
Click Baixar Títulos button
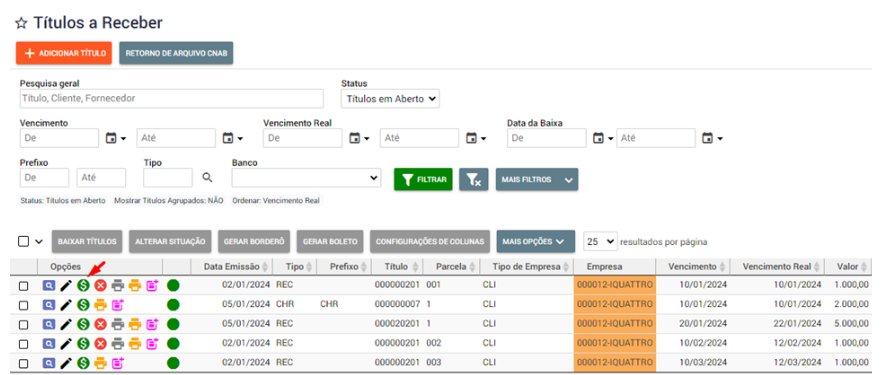87,241
